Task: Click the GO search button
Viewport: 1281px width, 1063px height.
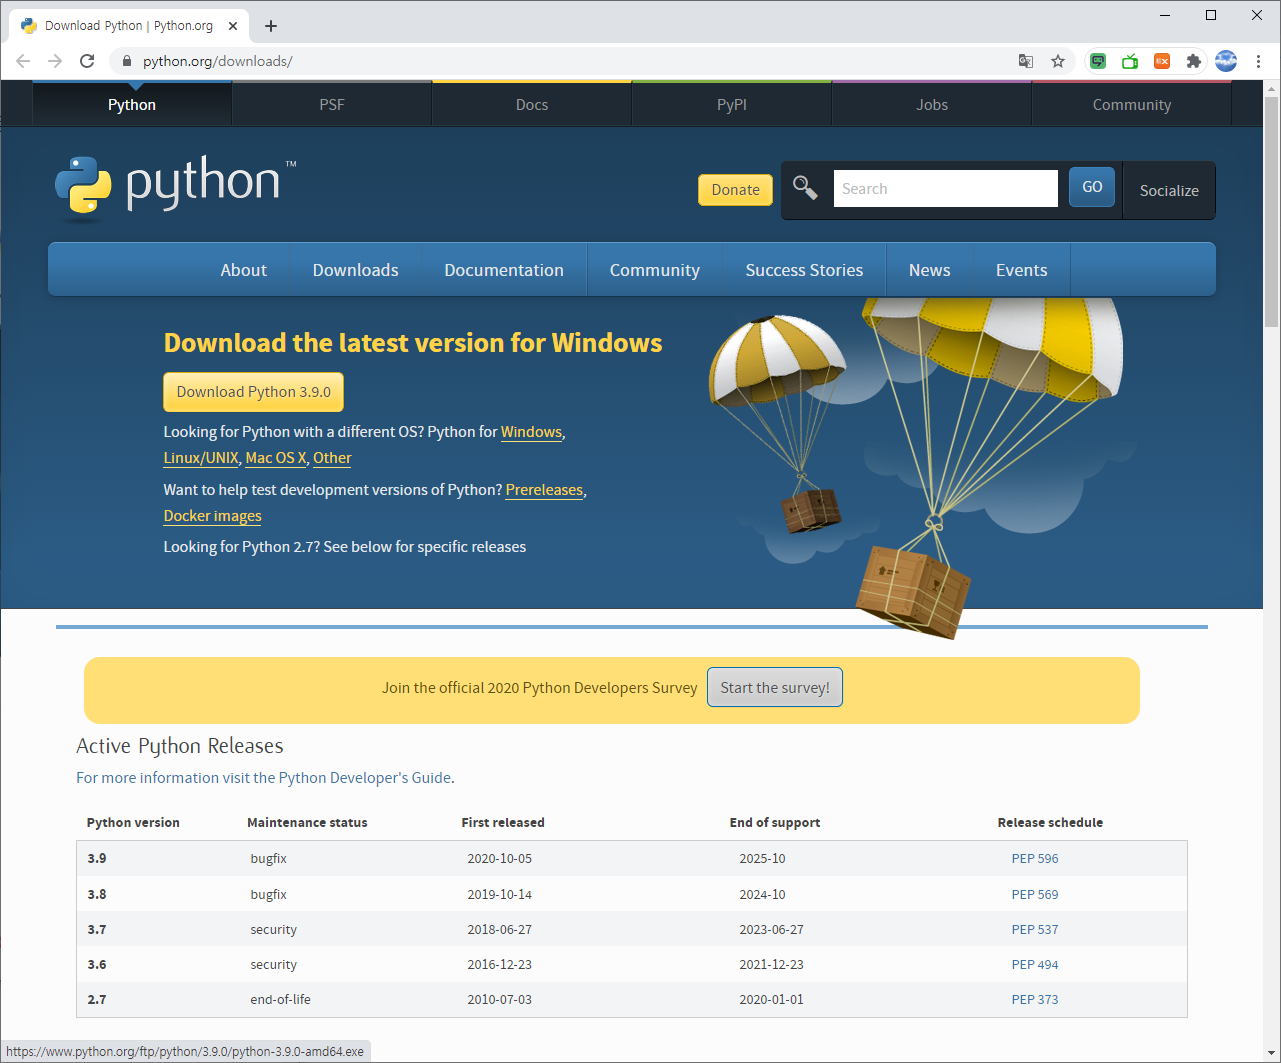Action: [x=1092, y=187]
